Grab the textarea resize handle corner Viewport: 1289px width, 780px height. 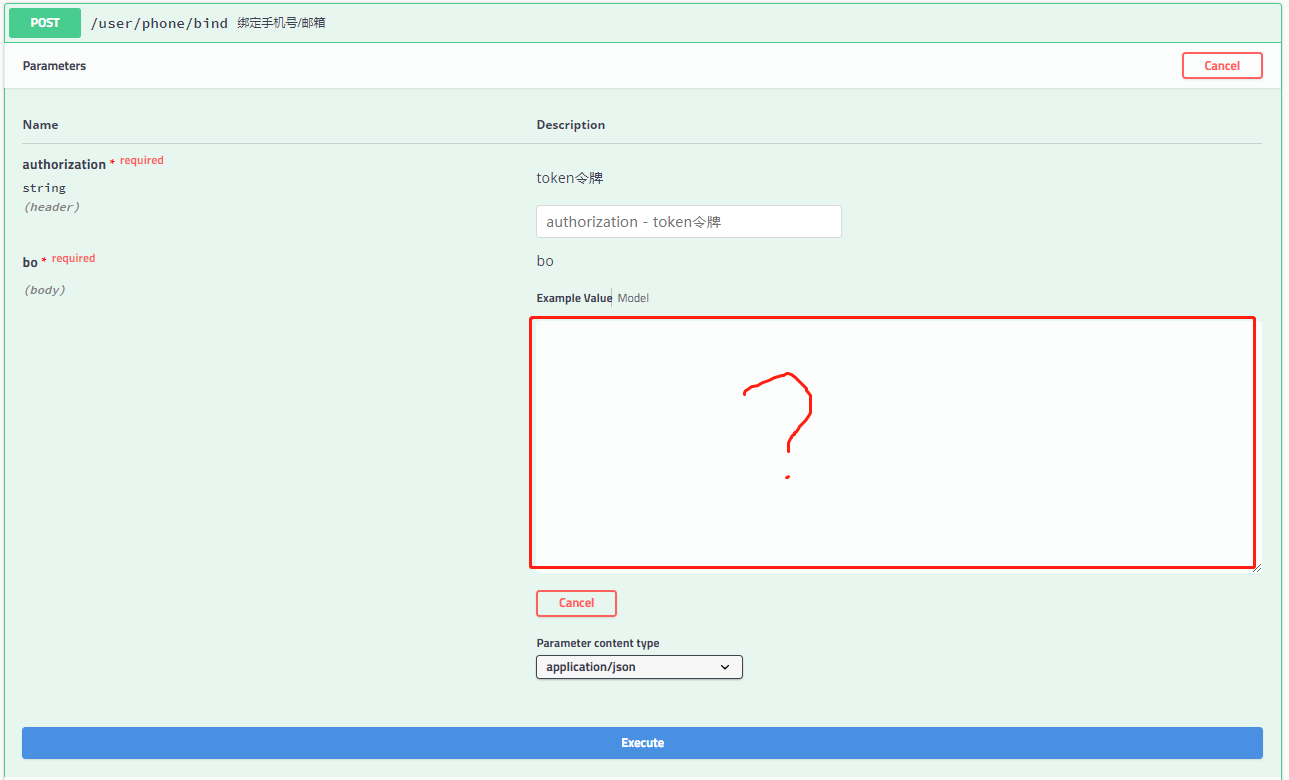(1257, 567)
